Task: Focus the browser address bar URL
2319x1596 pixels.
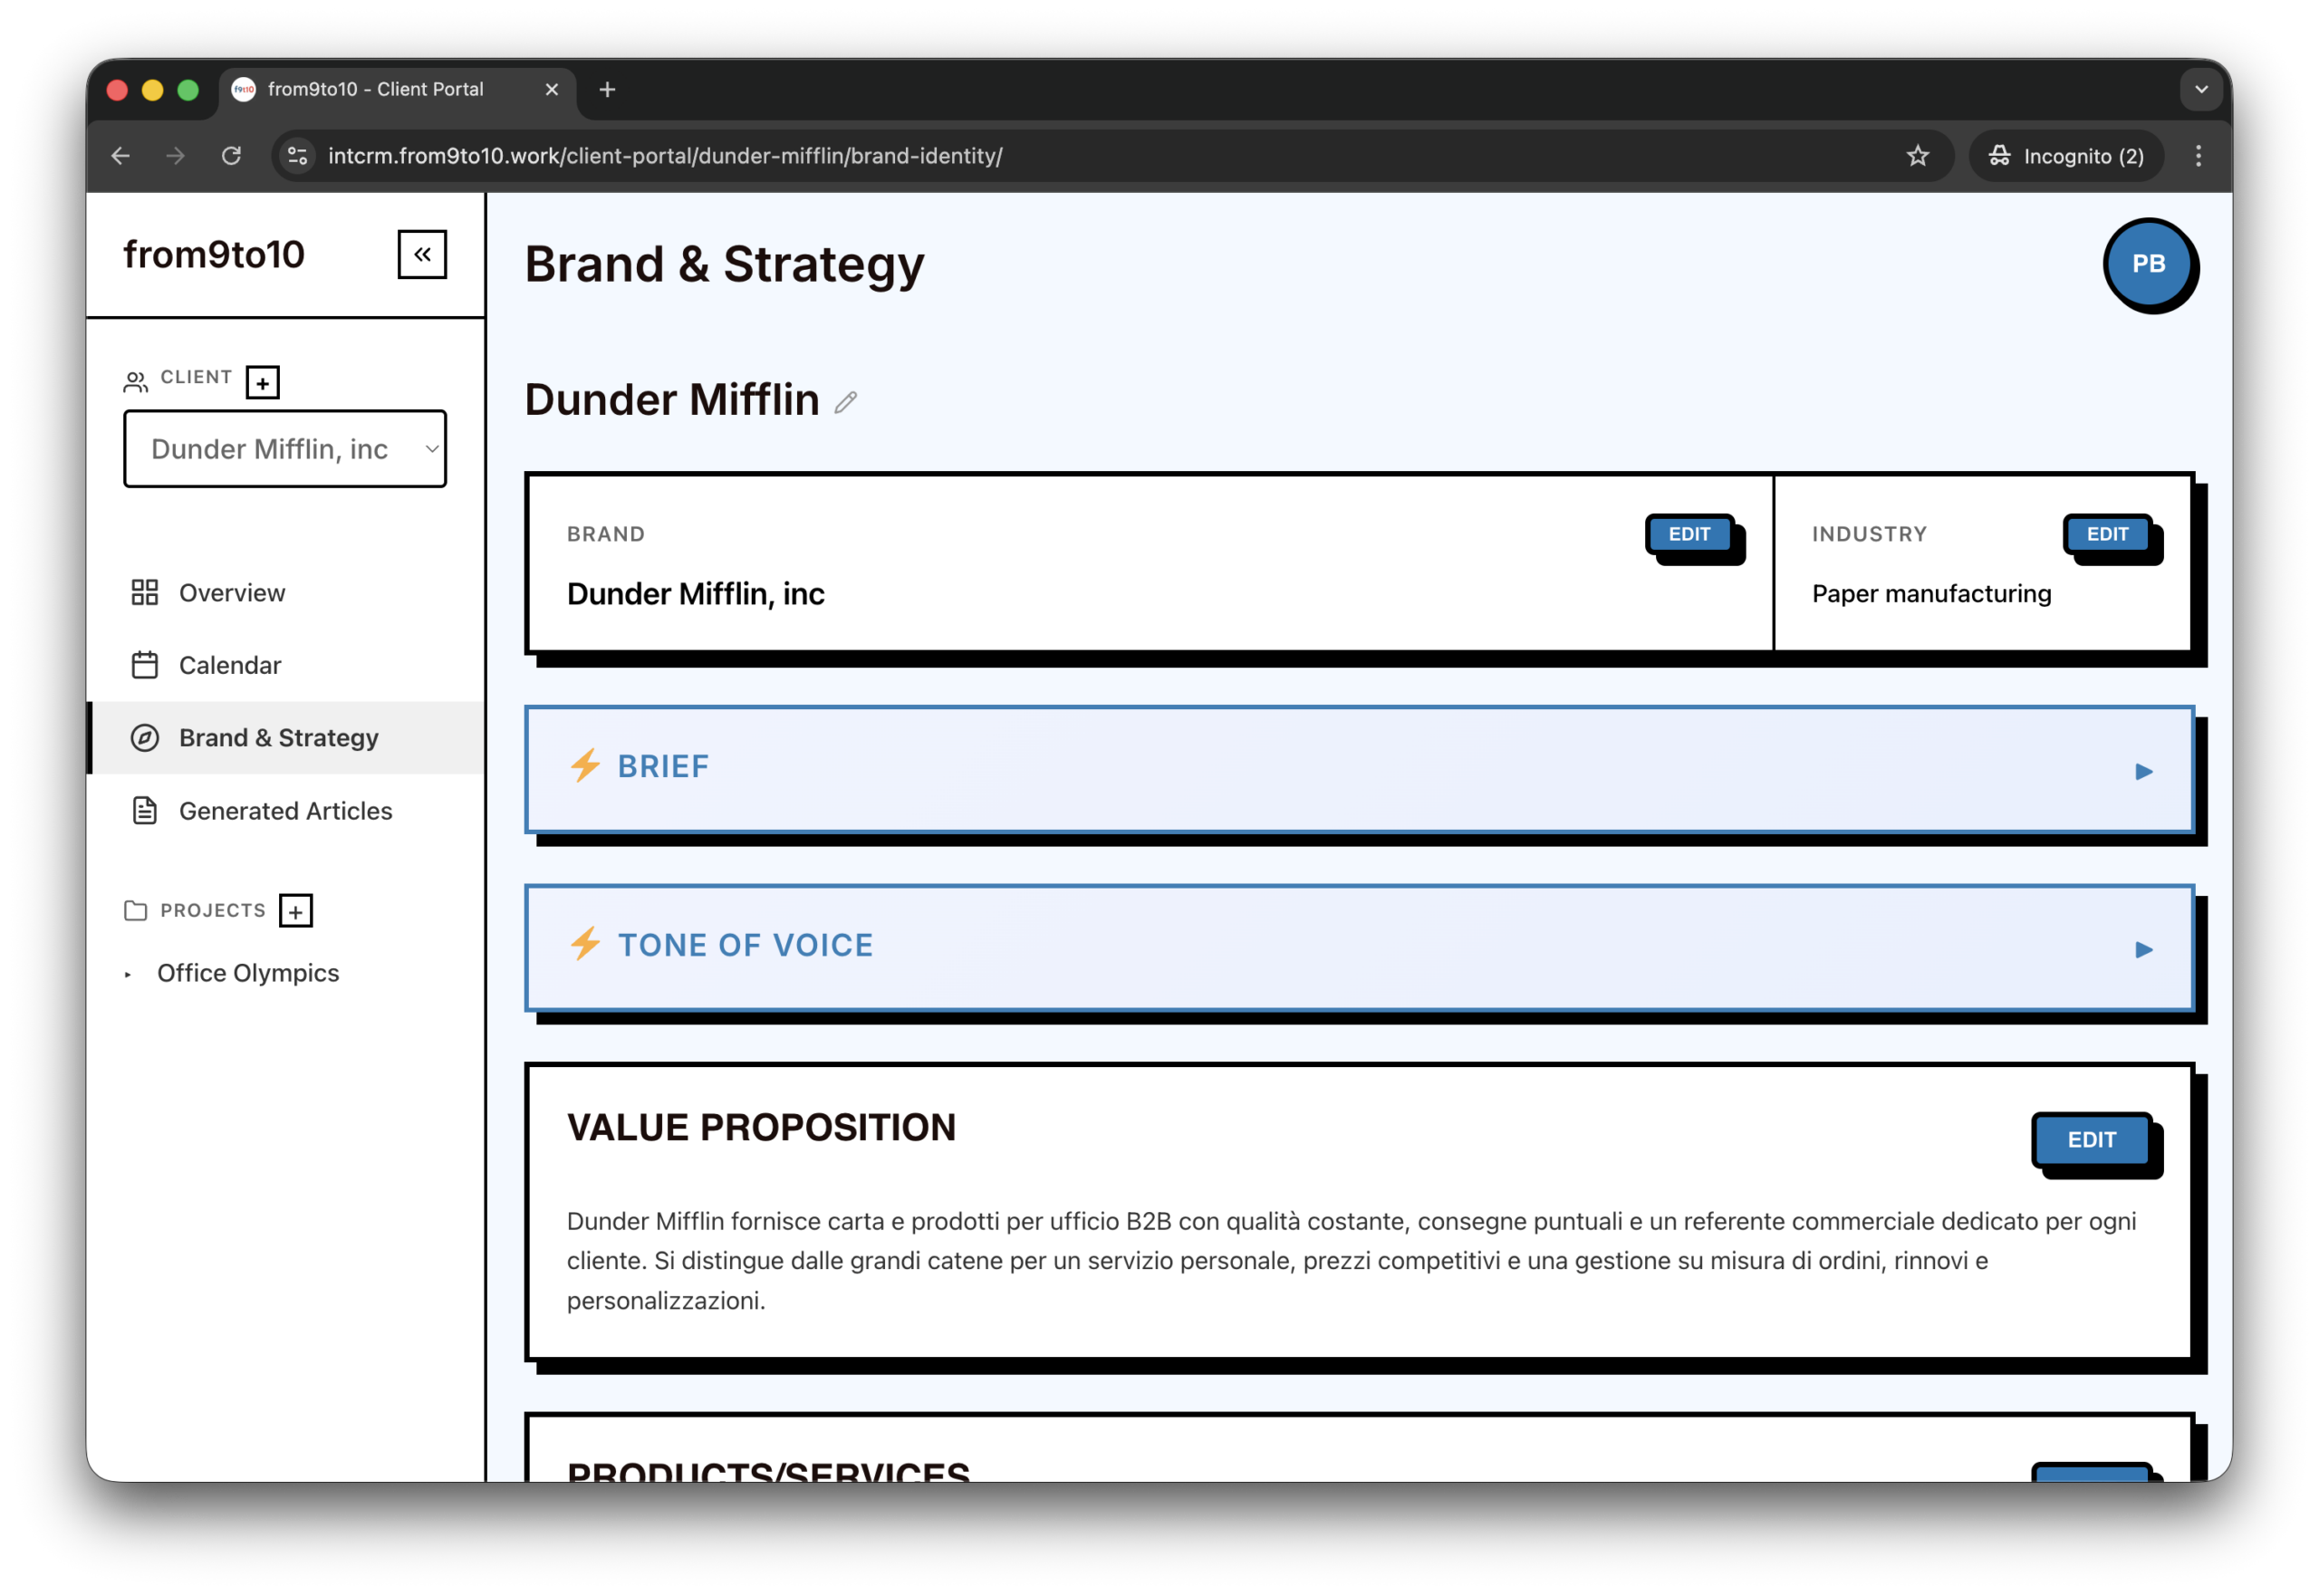Action: (x=665, y=156)
